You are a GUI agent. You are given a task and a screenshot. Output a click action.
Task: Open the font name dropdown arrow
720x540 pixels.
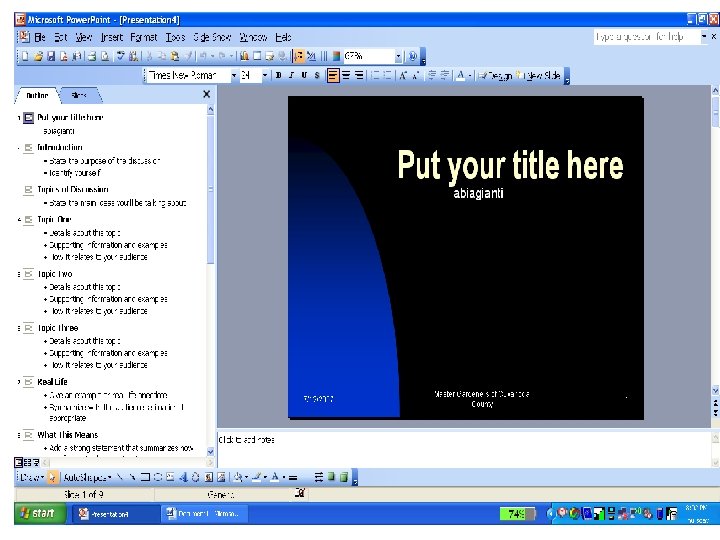point(233,75)
